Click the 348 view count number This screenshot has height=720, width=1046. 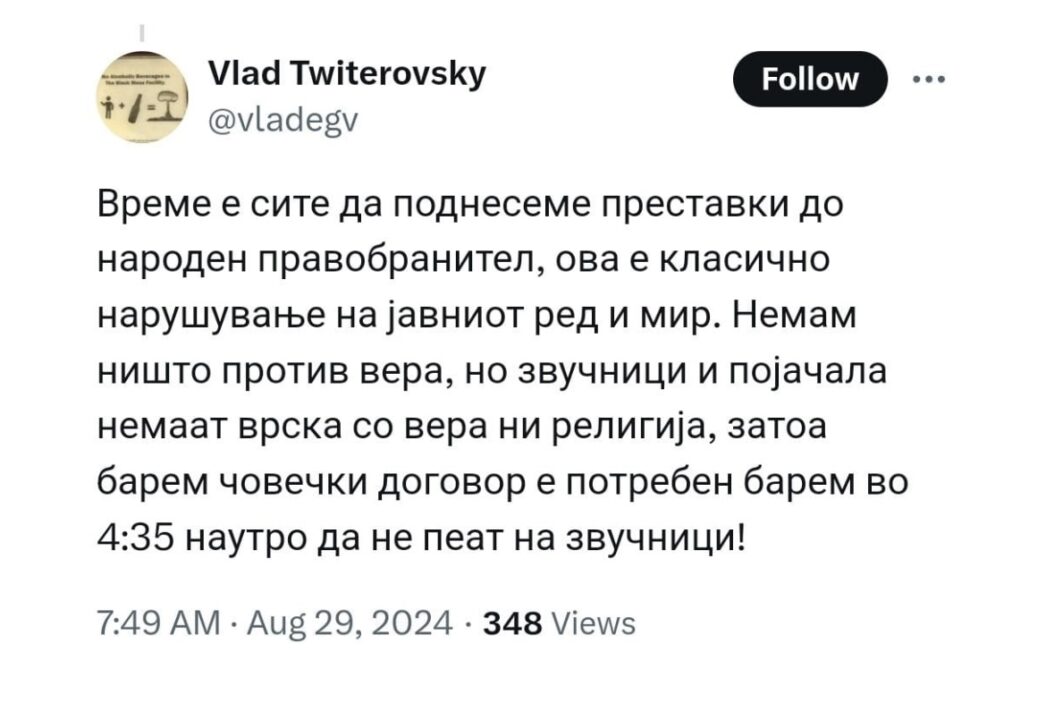[512, 624]
